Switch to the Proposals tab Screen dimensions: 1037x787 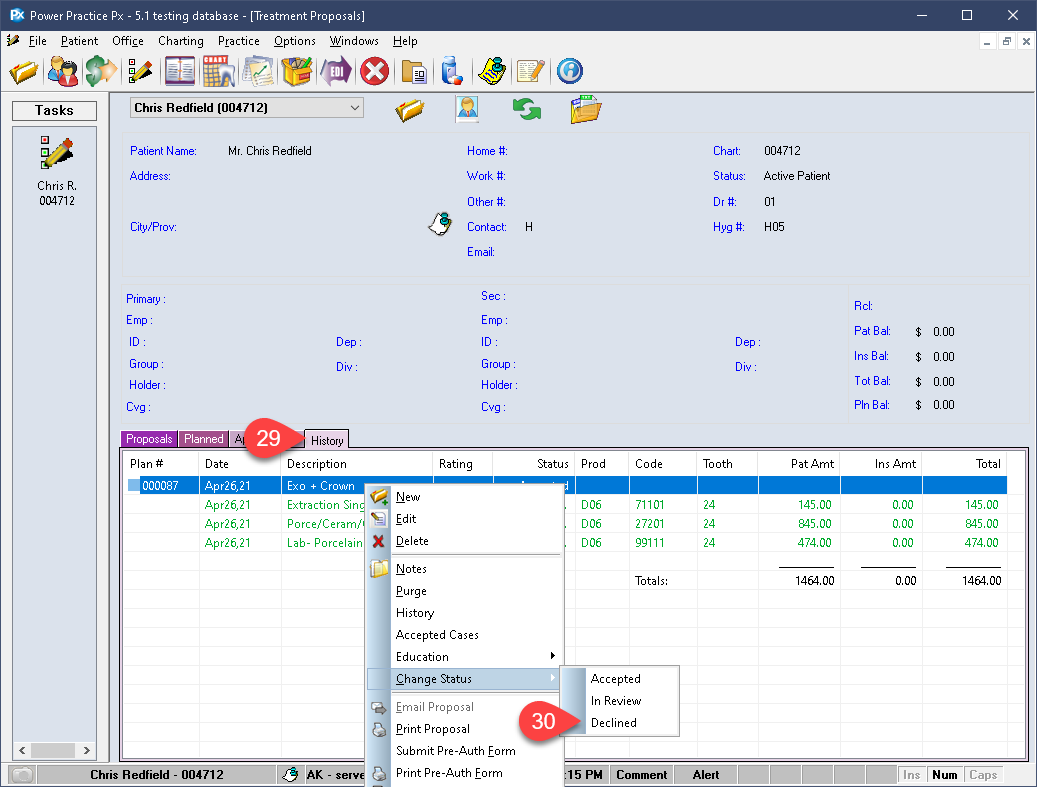(149, 439)
